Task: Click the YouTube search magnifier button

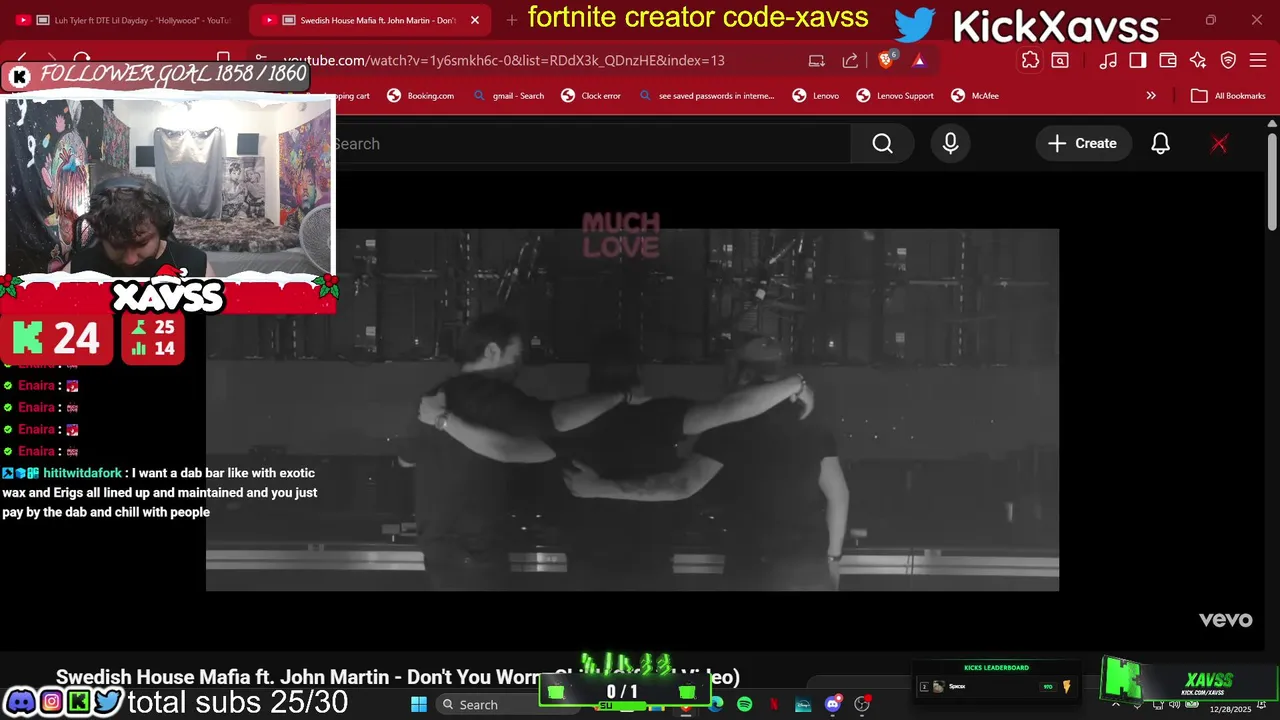Action: point(882,144)
